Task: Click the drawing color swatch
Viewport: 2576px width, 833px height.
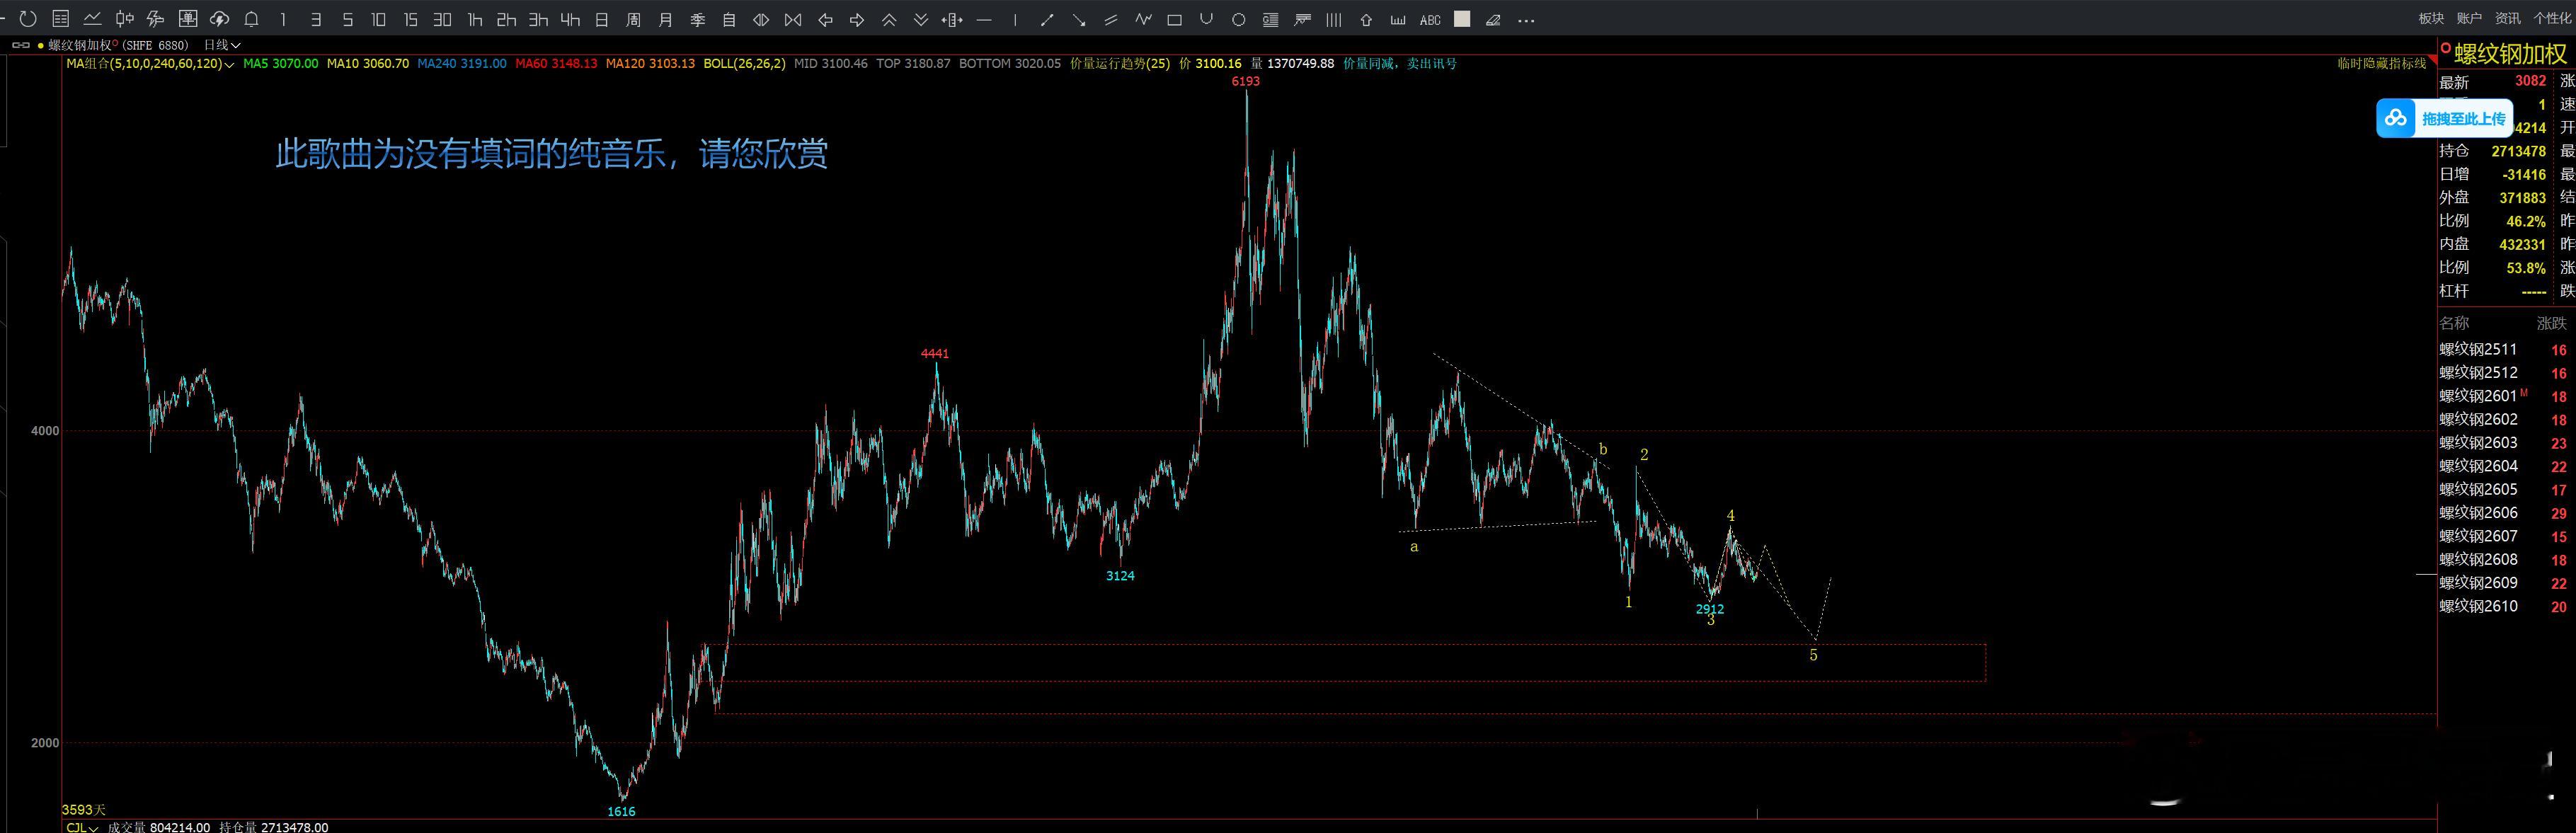Action: 1462,19
